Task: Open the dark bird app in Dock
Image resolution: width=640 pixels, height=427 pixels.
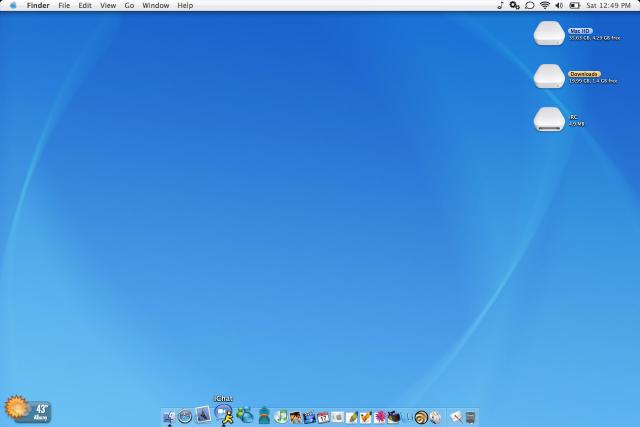Action: (x=393, y=417)
